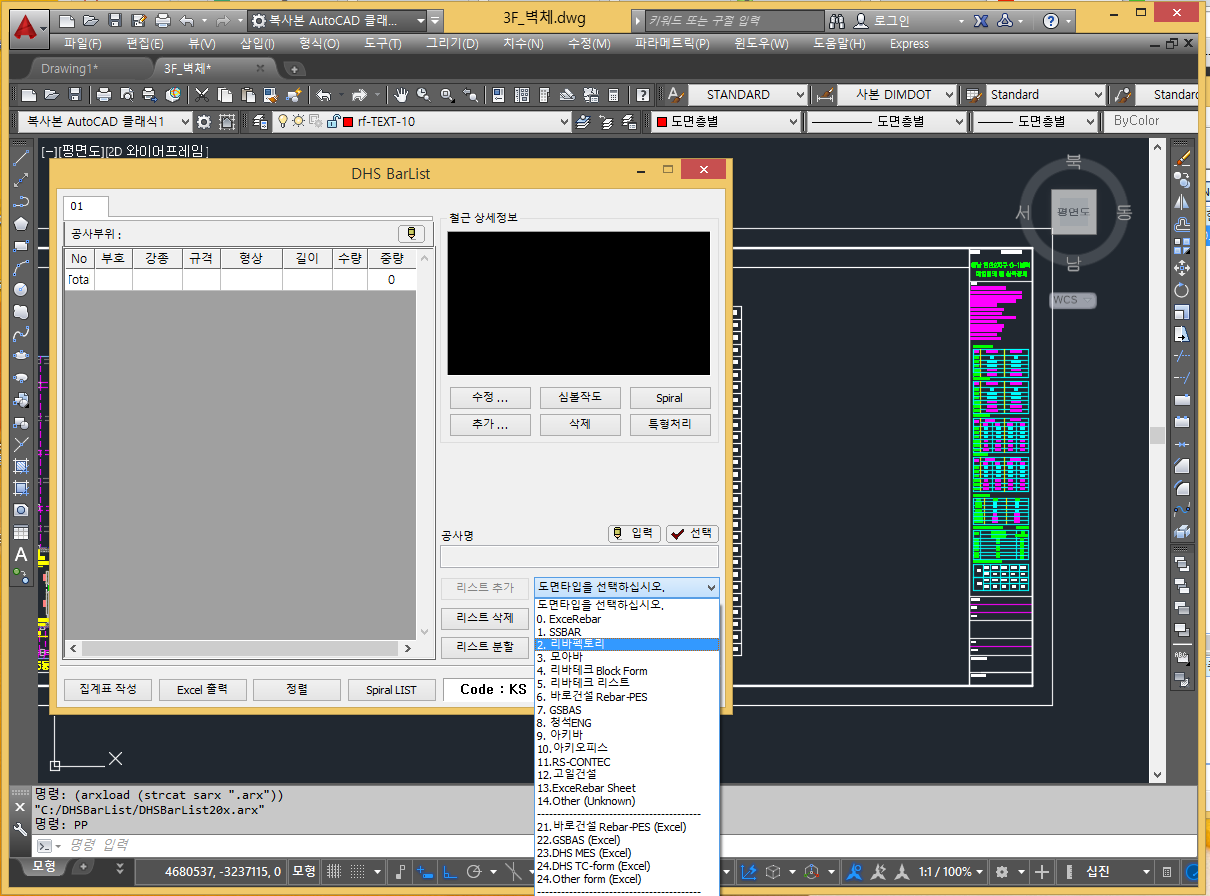Click the Help question mark in standard toolbar
Viewport: 1210px width, 896px height.
click(x=643, y=95)
